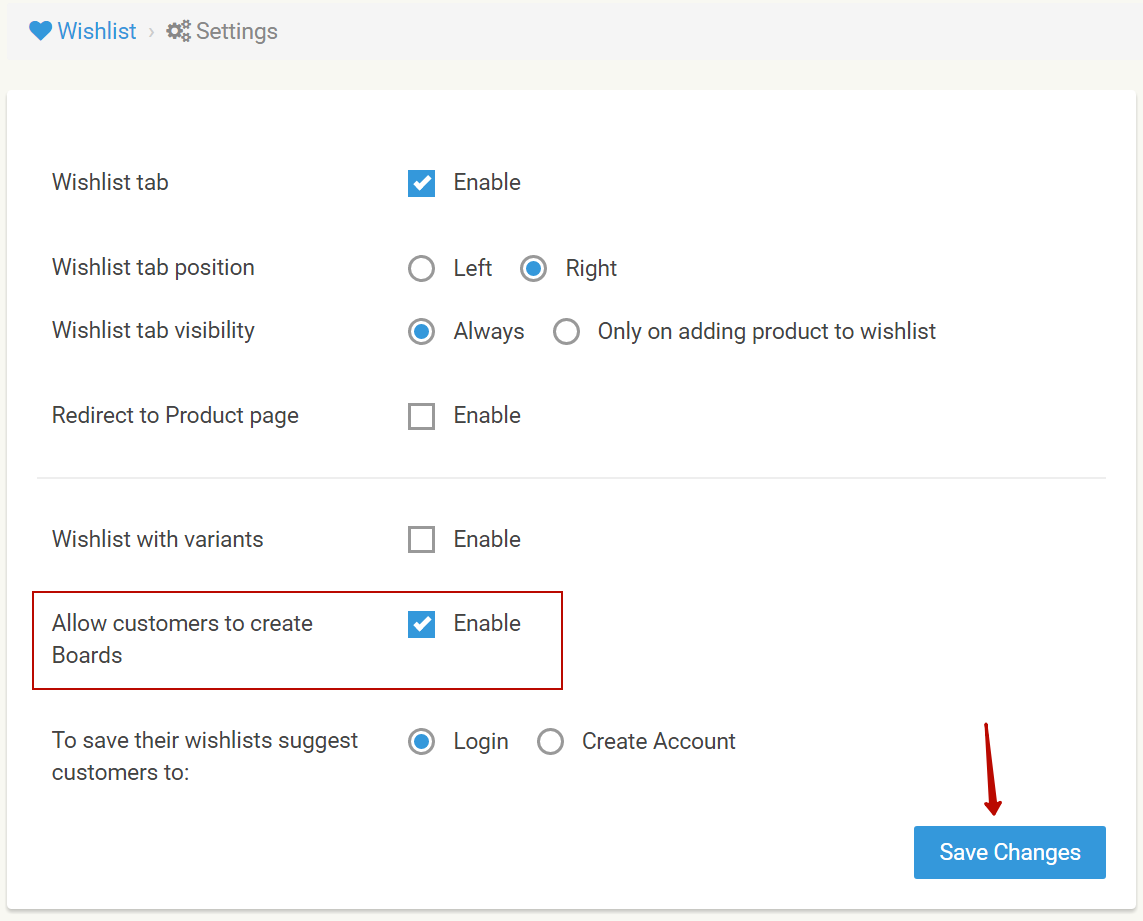Select Login radio for saving wishlists
This screenshot has height=921, width=1143.
tap(421, 742)
